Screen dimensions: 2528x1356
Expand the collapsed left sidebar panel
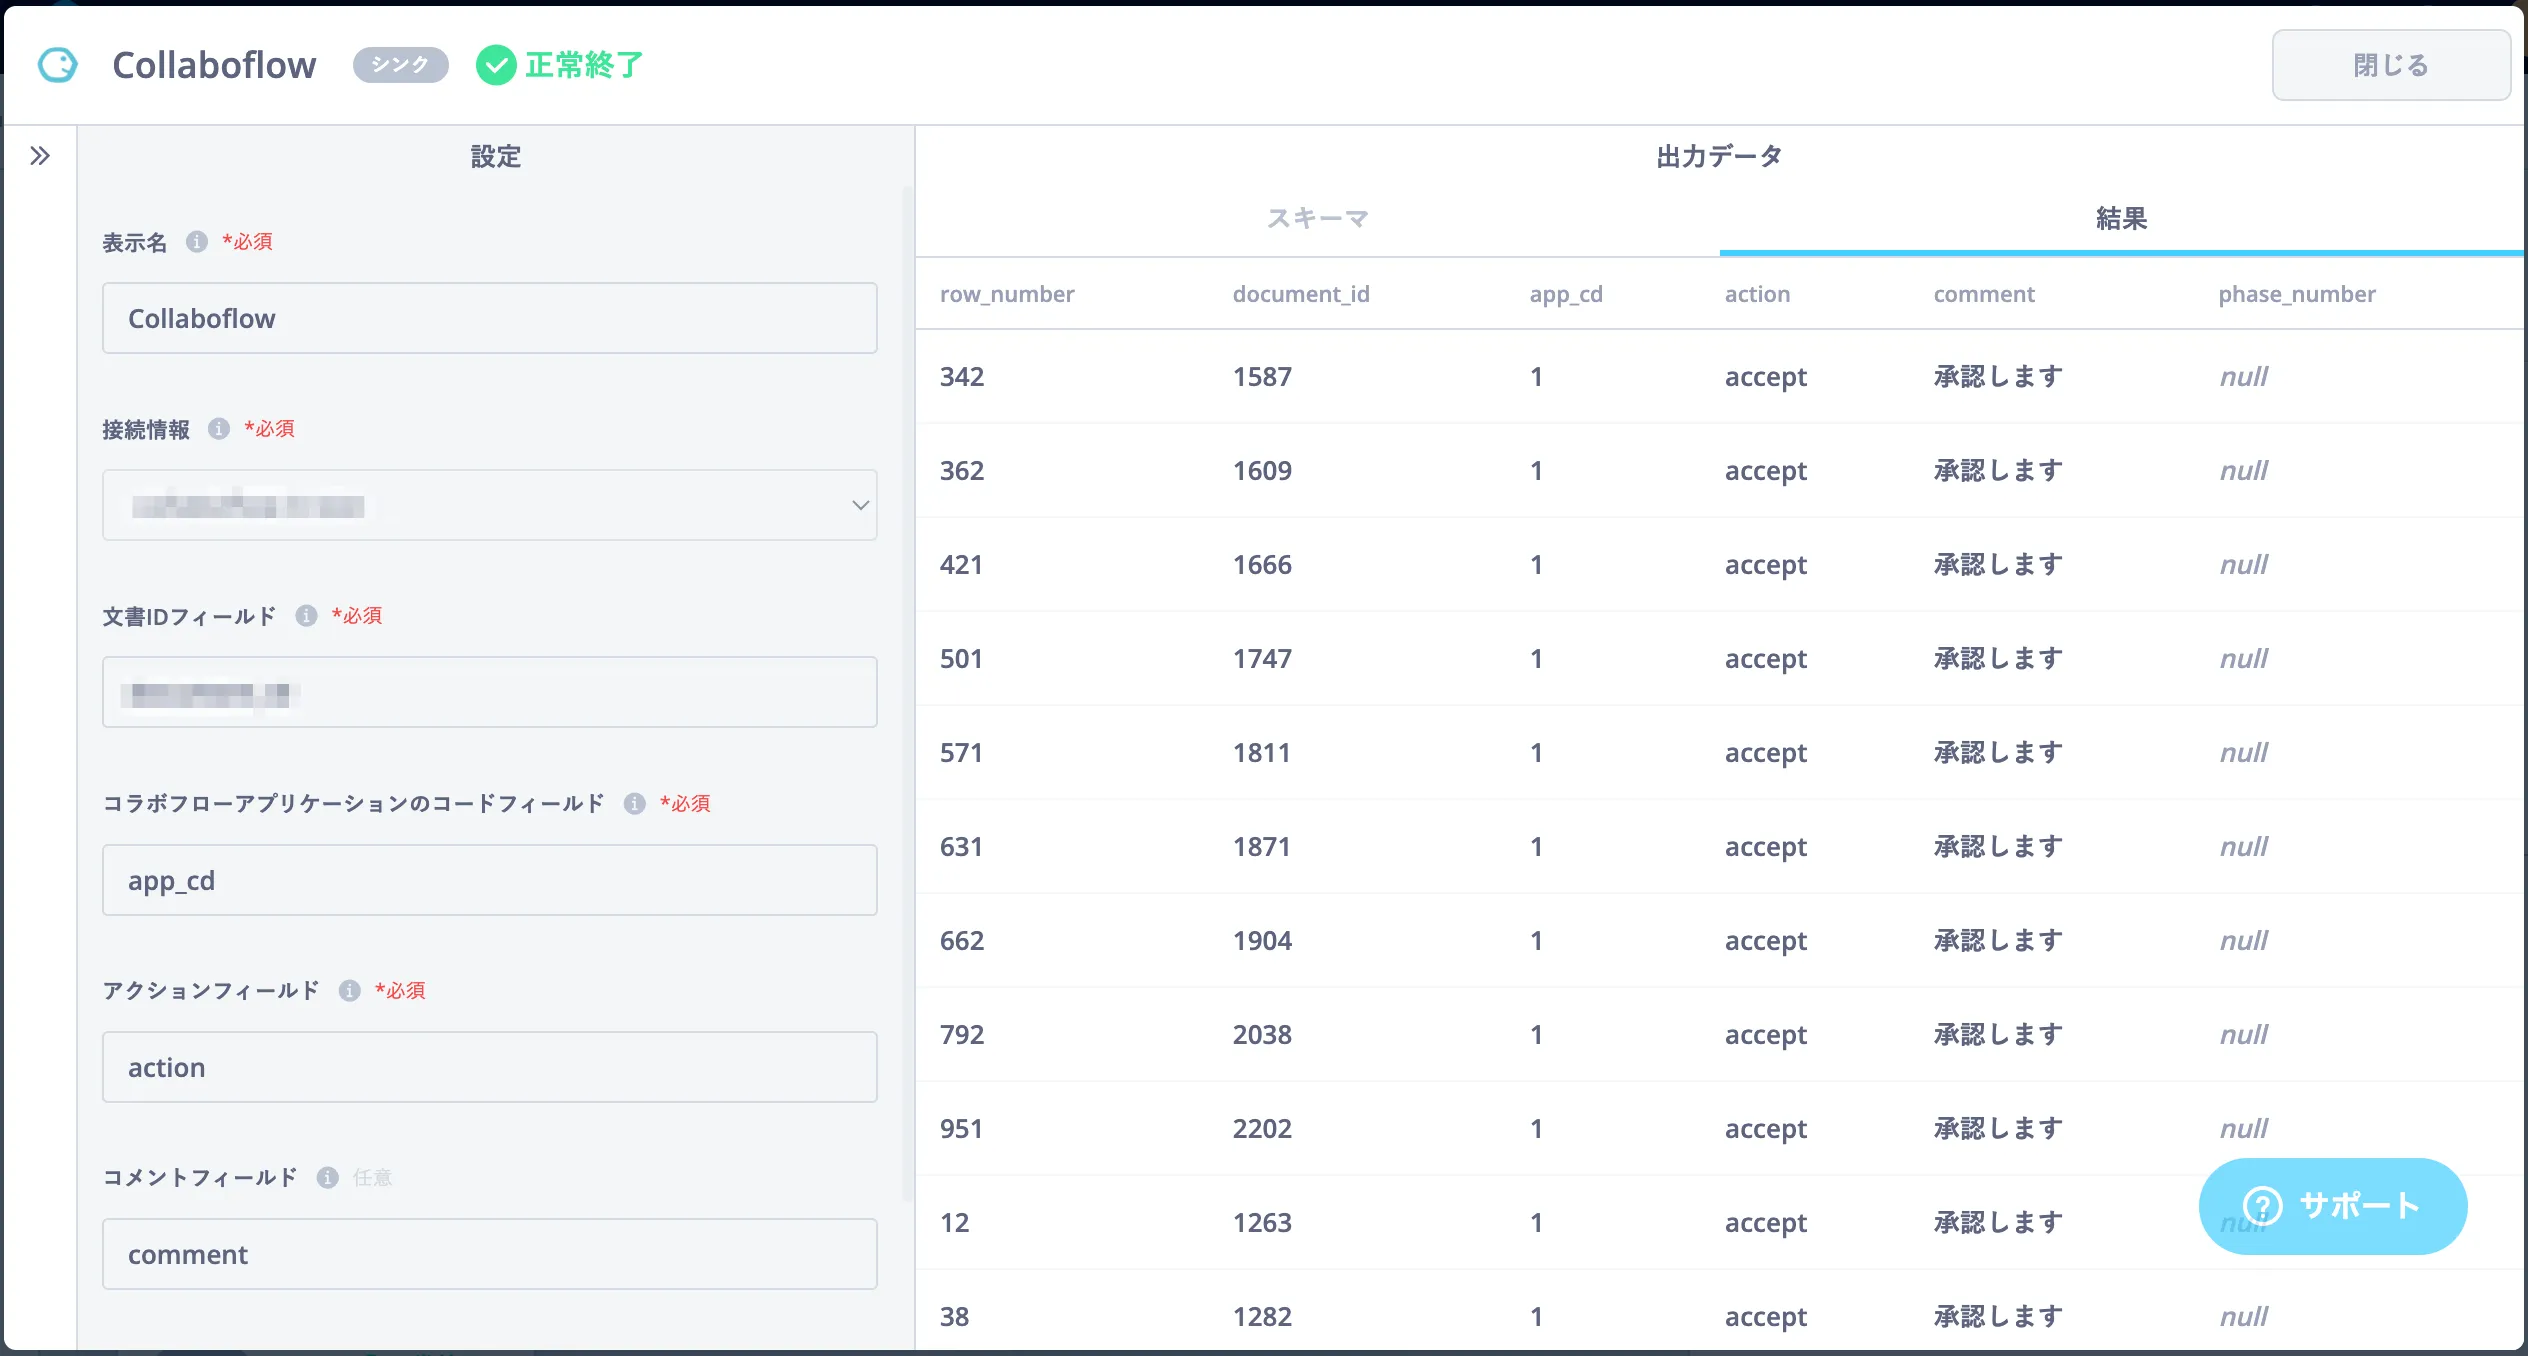pyautogui.click(x=40, y=156)
